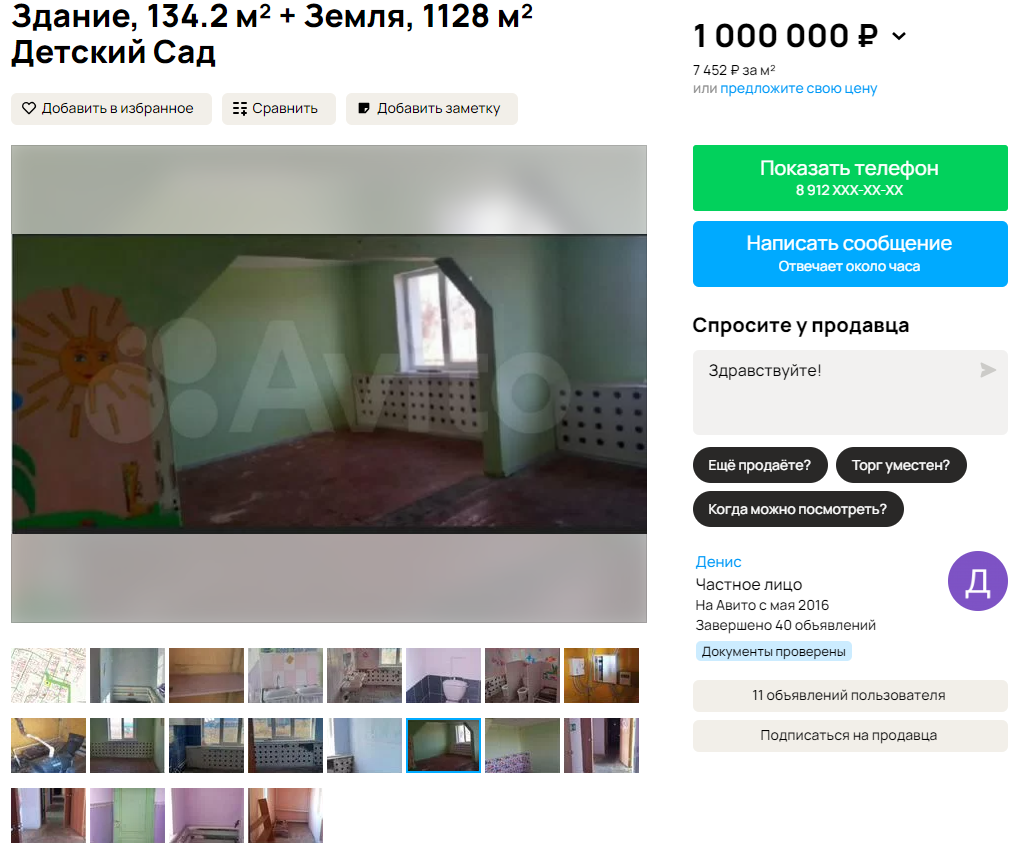
Task: Click the note icon beside Добавить заметку
Action: [364, 108]
